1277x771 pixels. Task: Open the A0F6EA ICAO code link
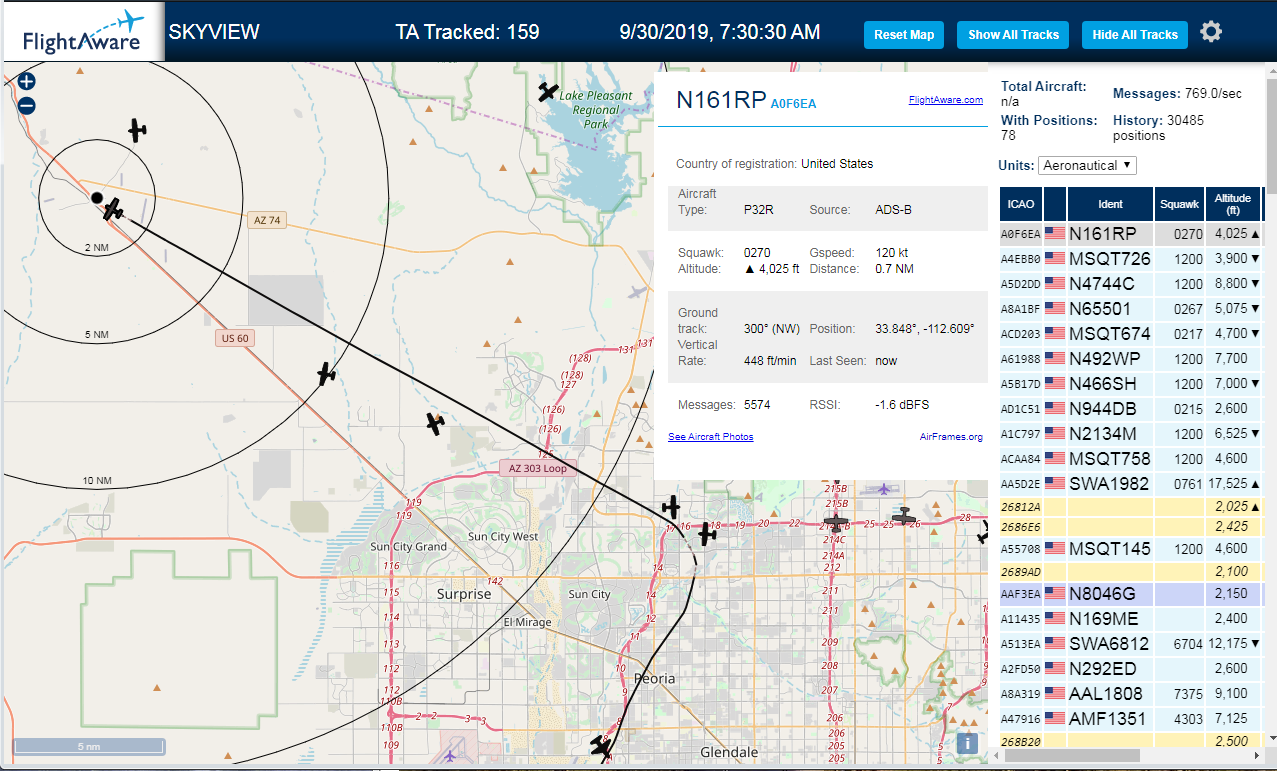pos(793,103)
